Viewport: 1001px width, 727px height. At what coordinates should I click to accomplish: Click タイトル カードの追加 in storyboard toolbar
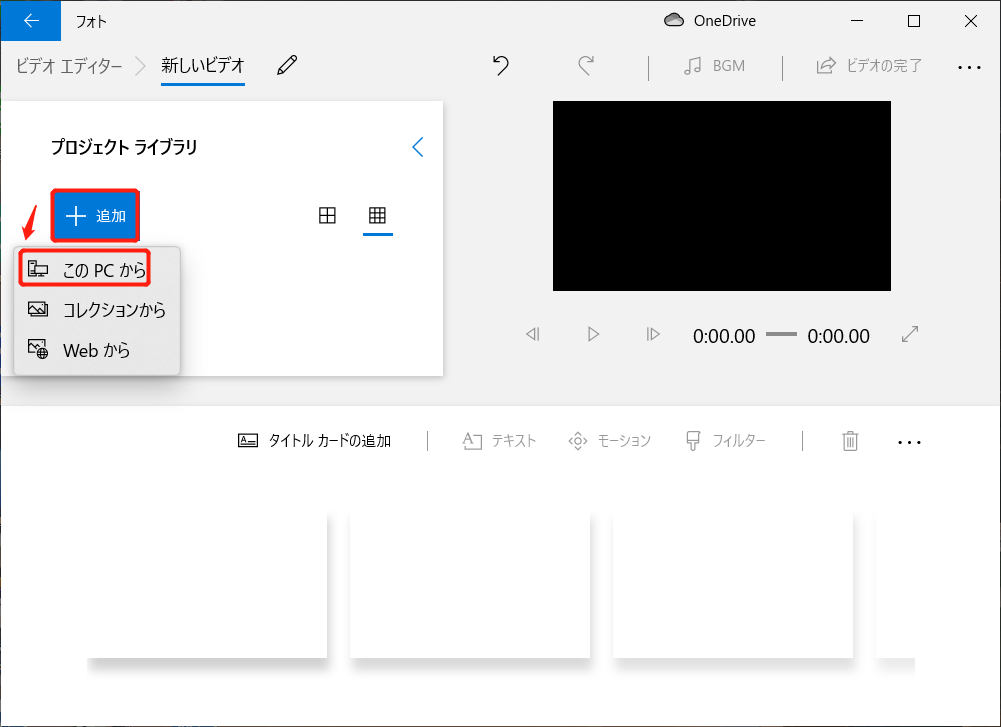314,440
